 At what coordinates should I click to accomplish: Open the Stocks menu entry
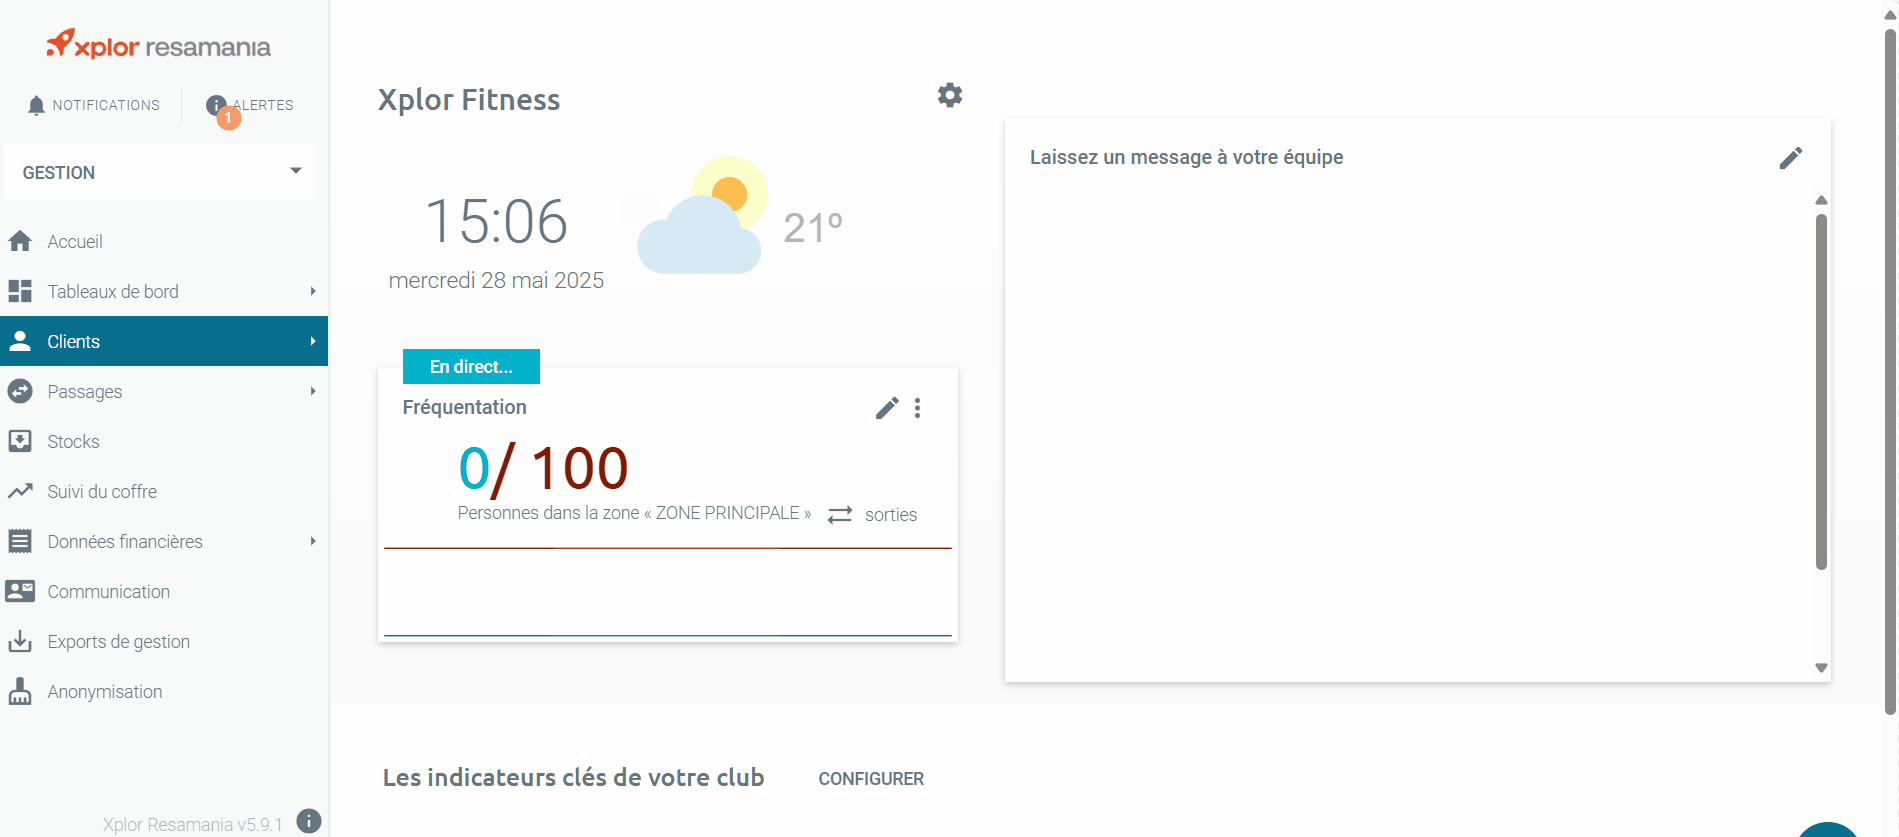click(x=164, y=441)
